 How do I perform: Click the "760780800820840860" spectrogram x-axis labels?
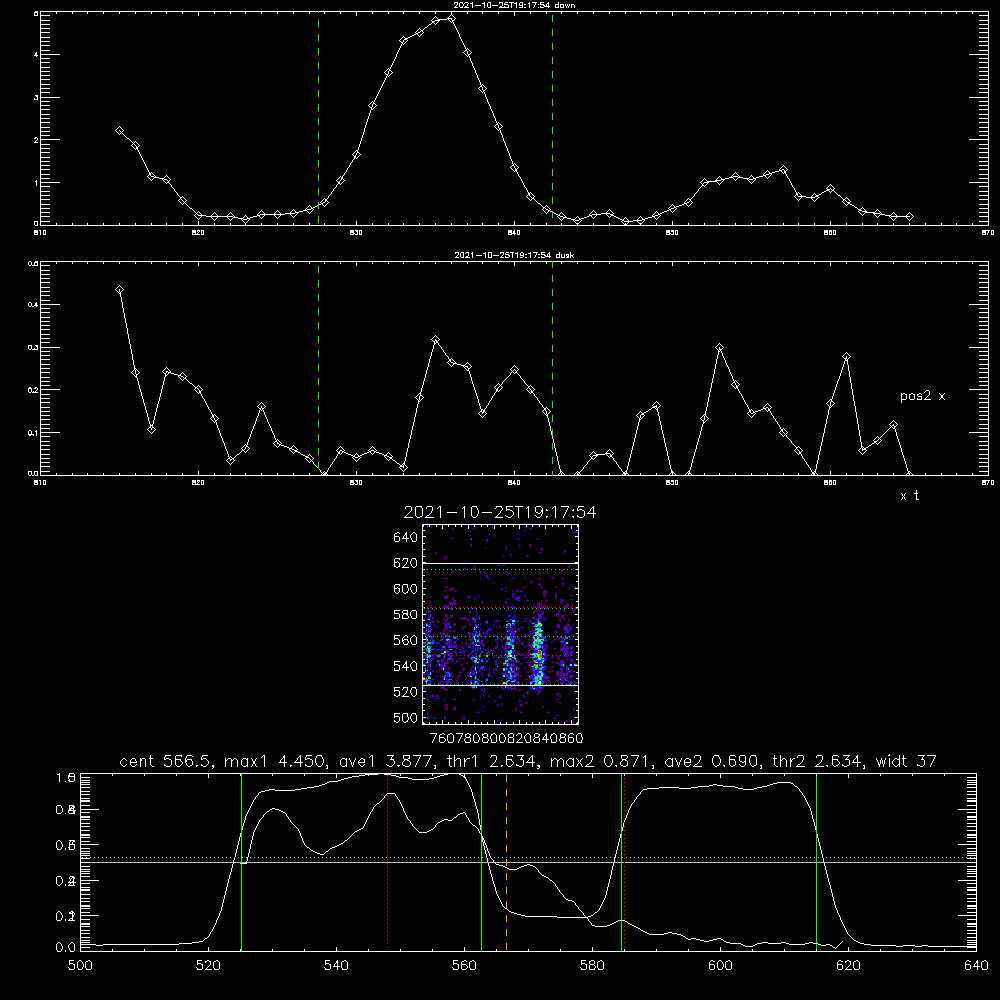pyautogui.click(x=506, y=738)
